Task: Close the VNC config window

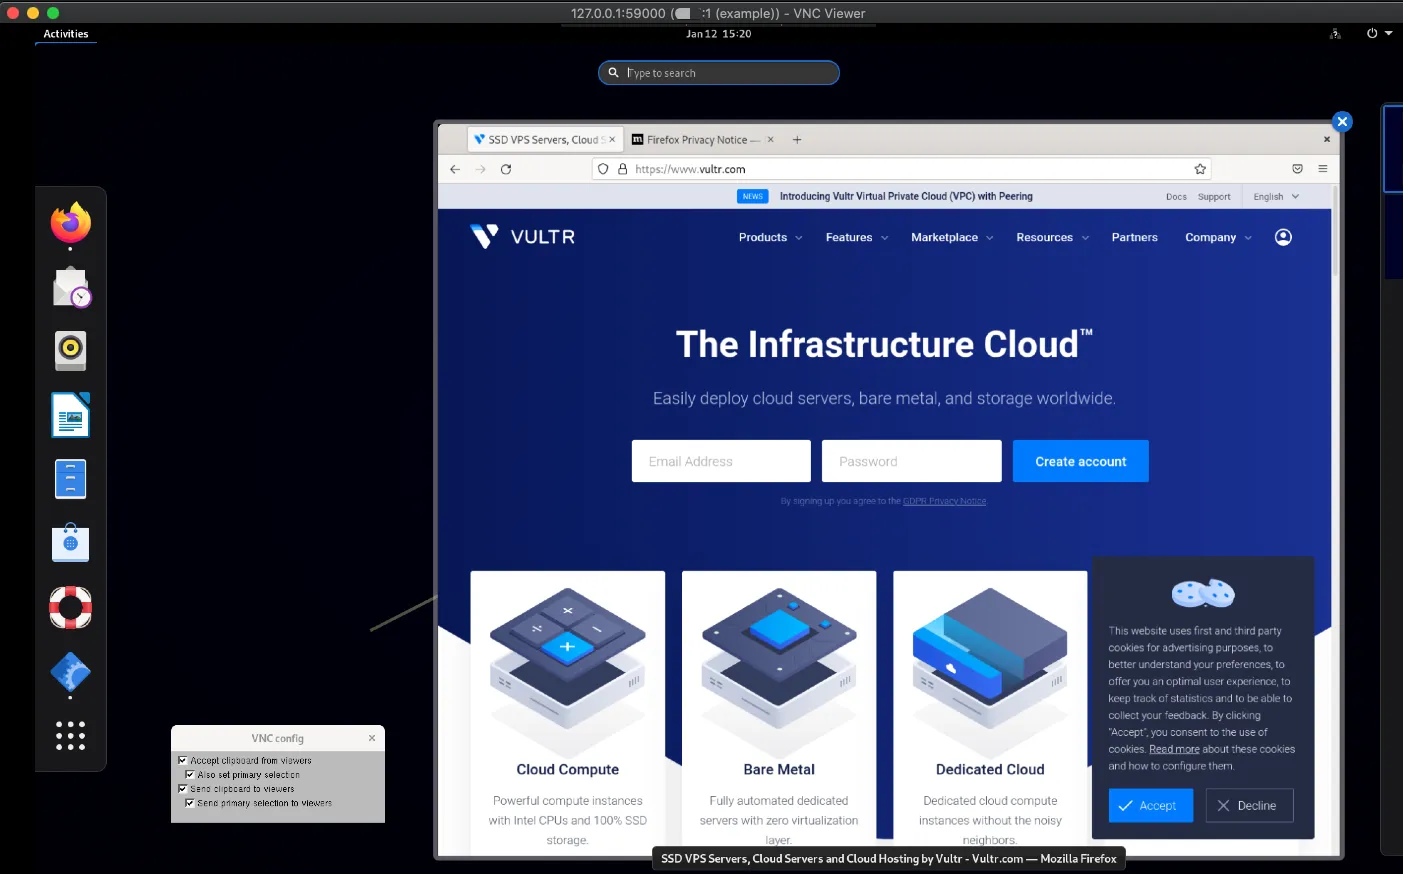Action: click(372, 738)
